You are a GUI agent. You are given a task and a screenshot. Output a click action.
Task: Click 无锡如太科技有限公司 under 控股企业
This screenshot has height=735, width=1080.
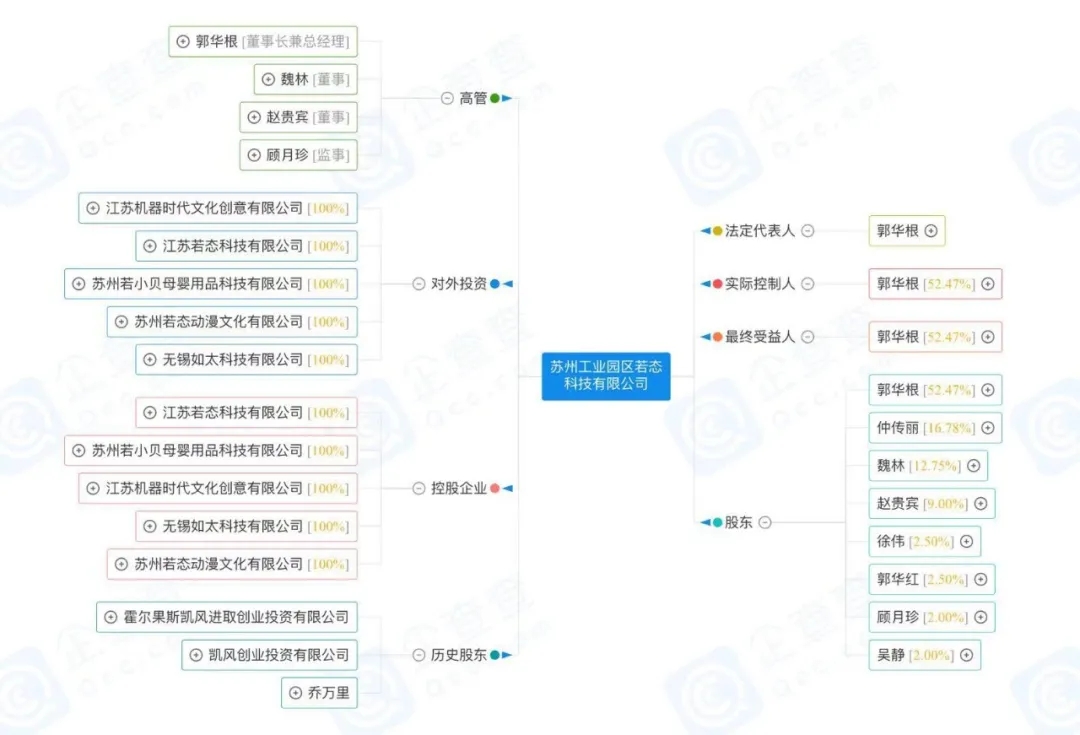(x=247, y=526)
